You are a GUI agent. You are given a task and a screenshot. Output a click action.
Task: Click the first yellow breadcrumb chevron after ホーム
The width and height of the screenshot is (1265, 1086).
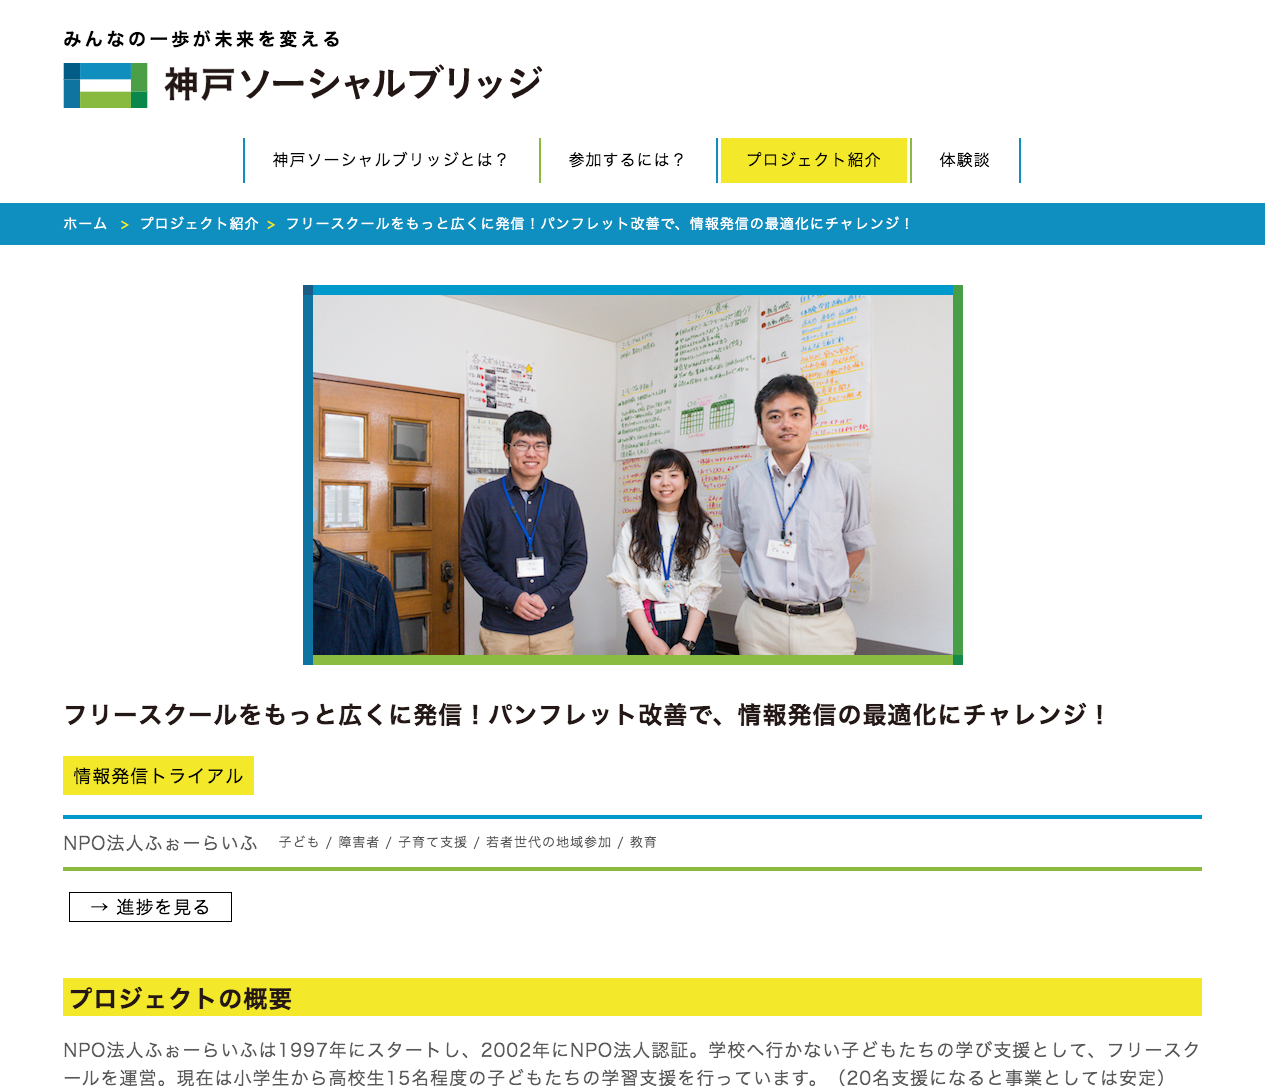pos(124,225)
